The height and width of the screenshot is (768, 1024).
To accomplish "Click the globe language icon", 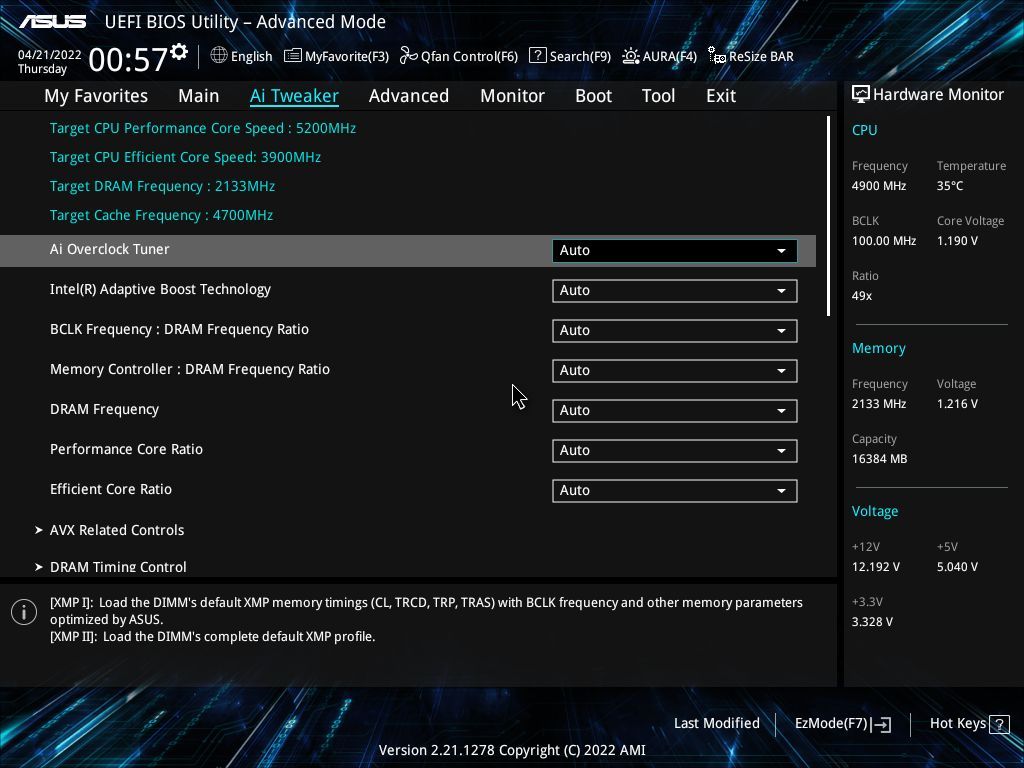I will tap(219, 56).
